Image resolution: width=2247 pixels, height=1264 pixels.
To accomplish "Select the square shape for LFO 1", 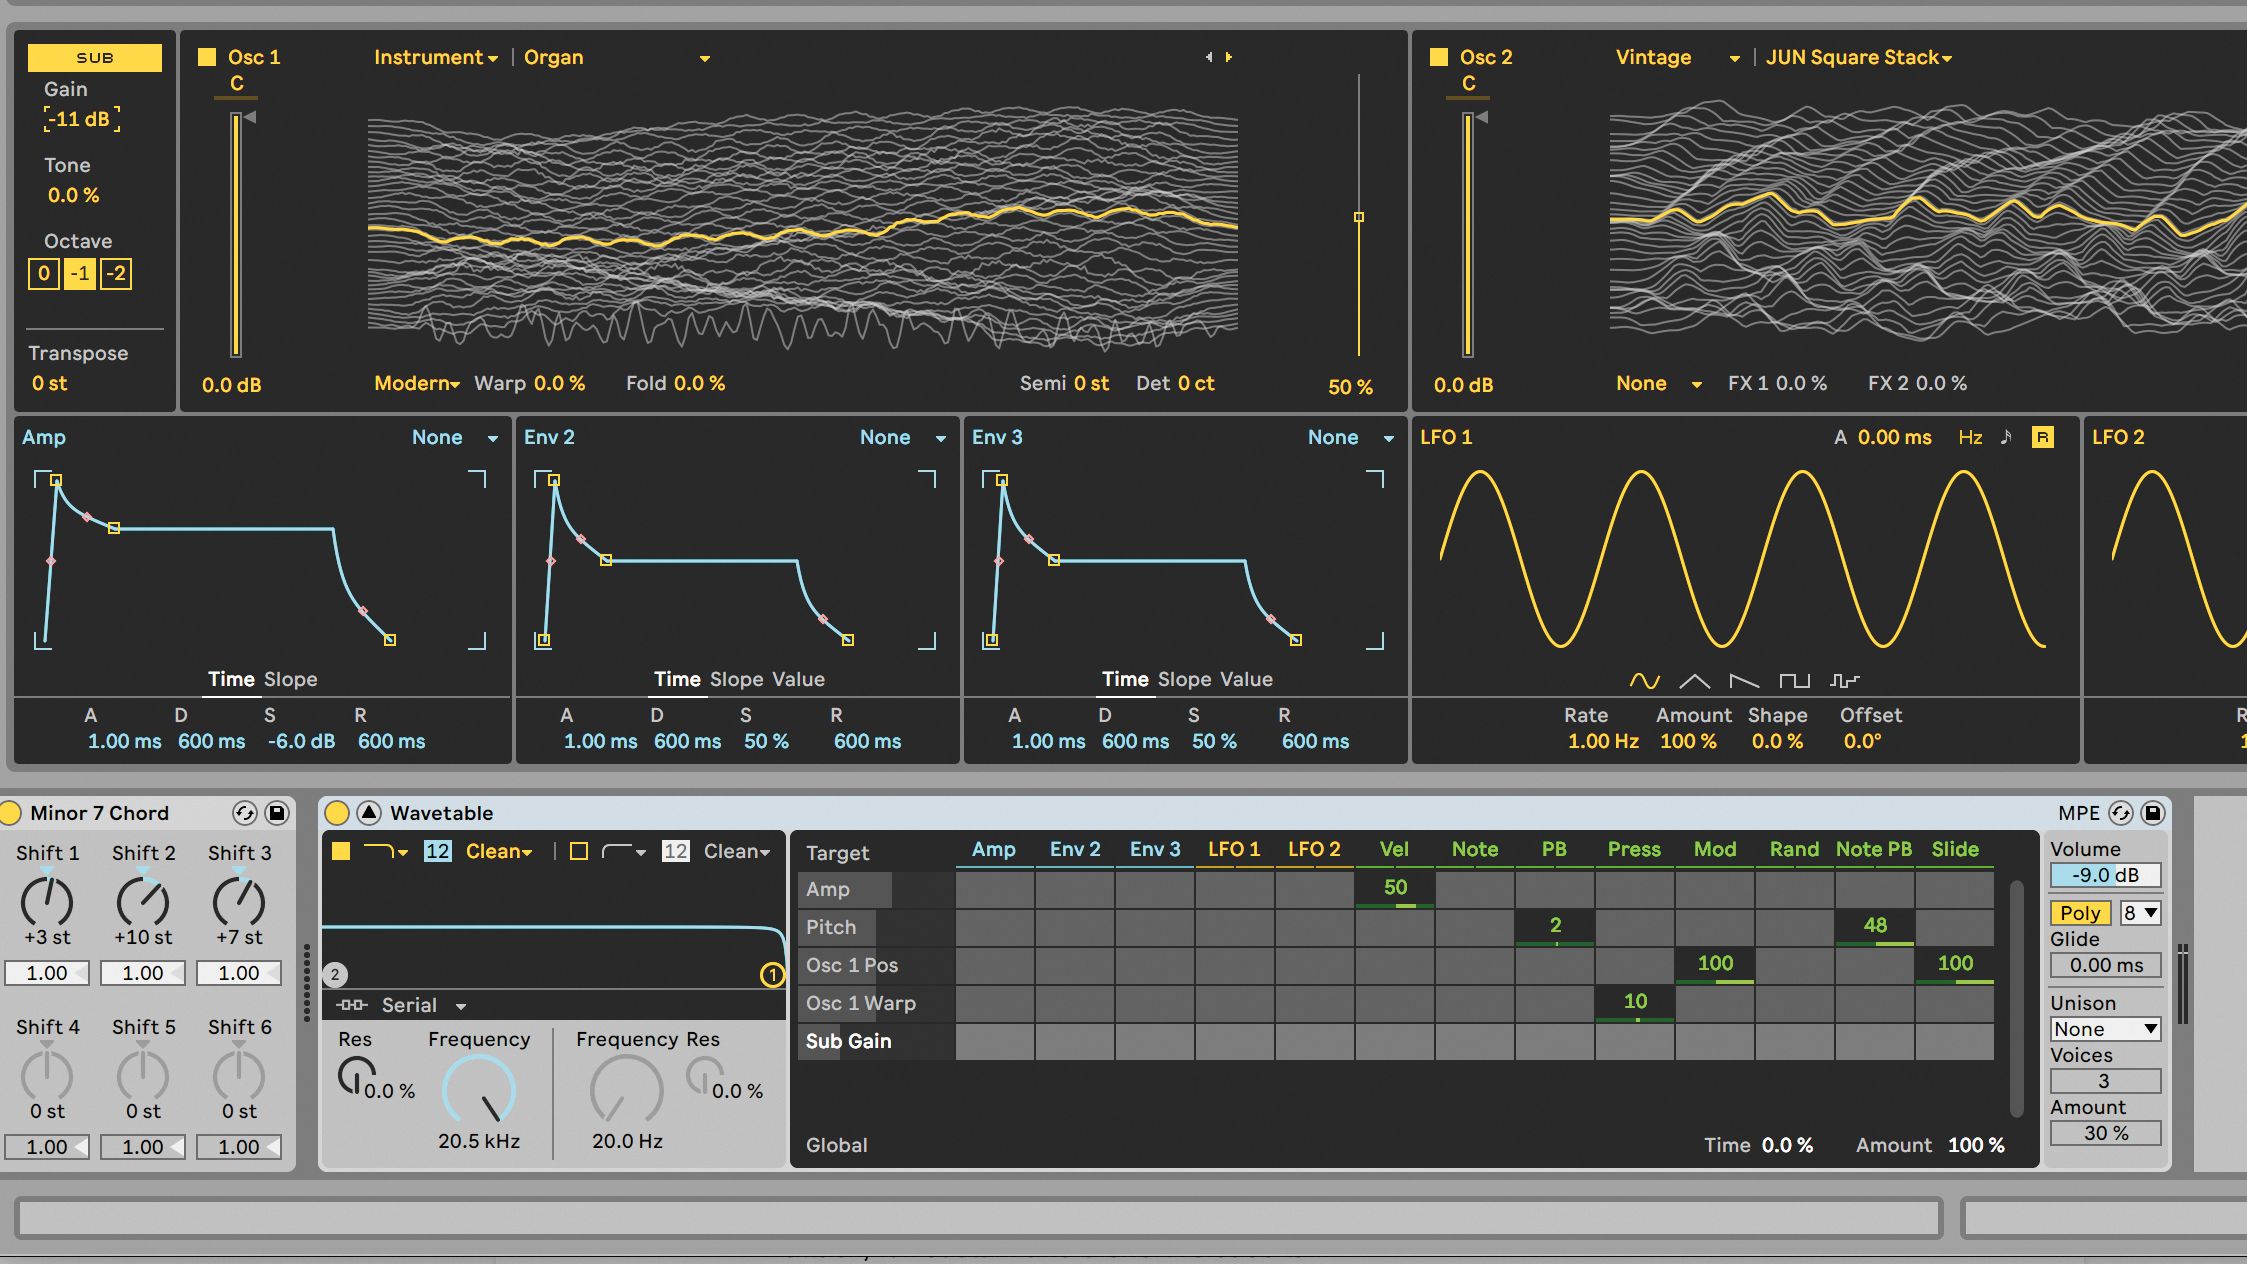I will point(1796,680).
